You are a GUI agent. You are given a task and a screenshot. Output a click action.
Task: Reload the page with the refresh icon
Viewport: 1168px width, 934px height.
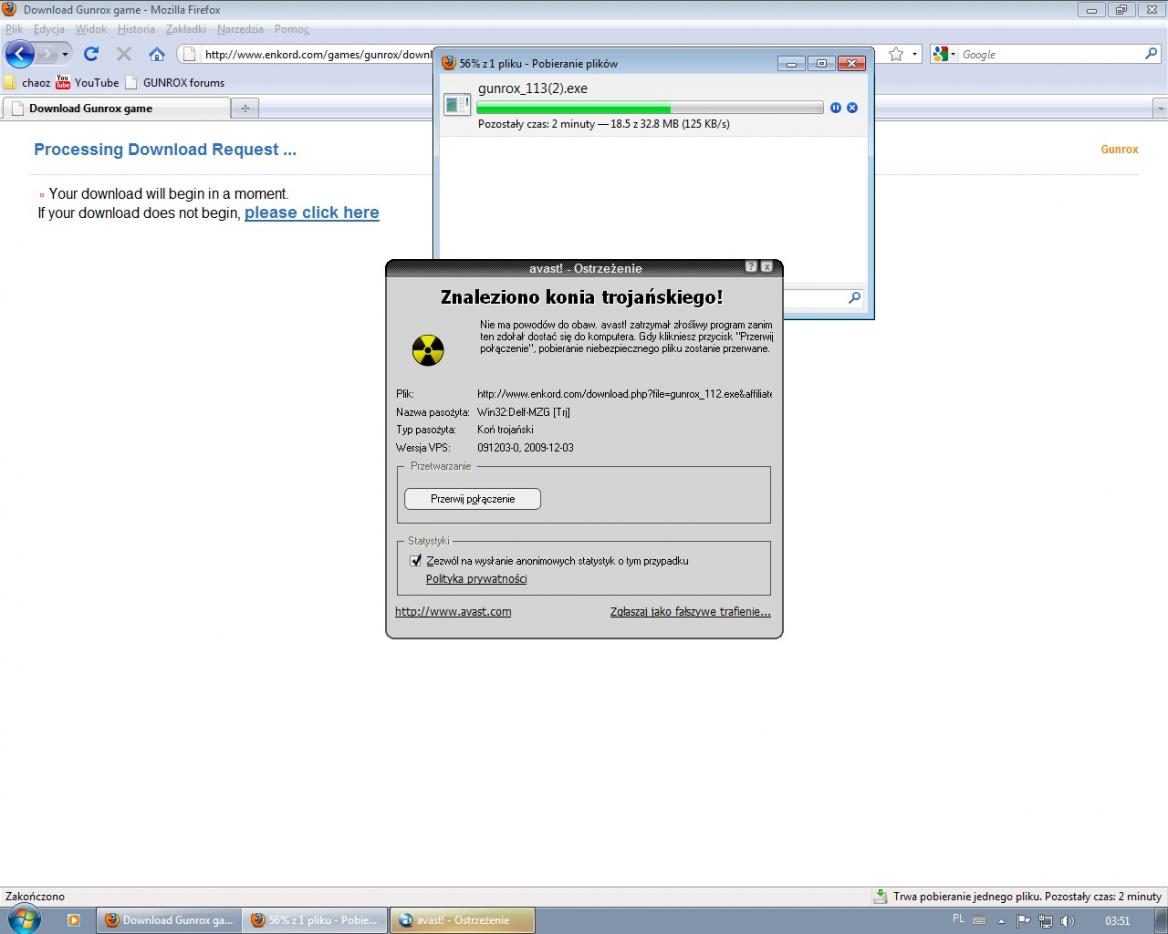click(91, 54)
